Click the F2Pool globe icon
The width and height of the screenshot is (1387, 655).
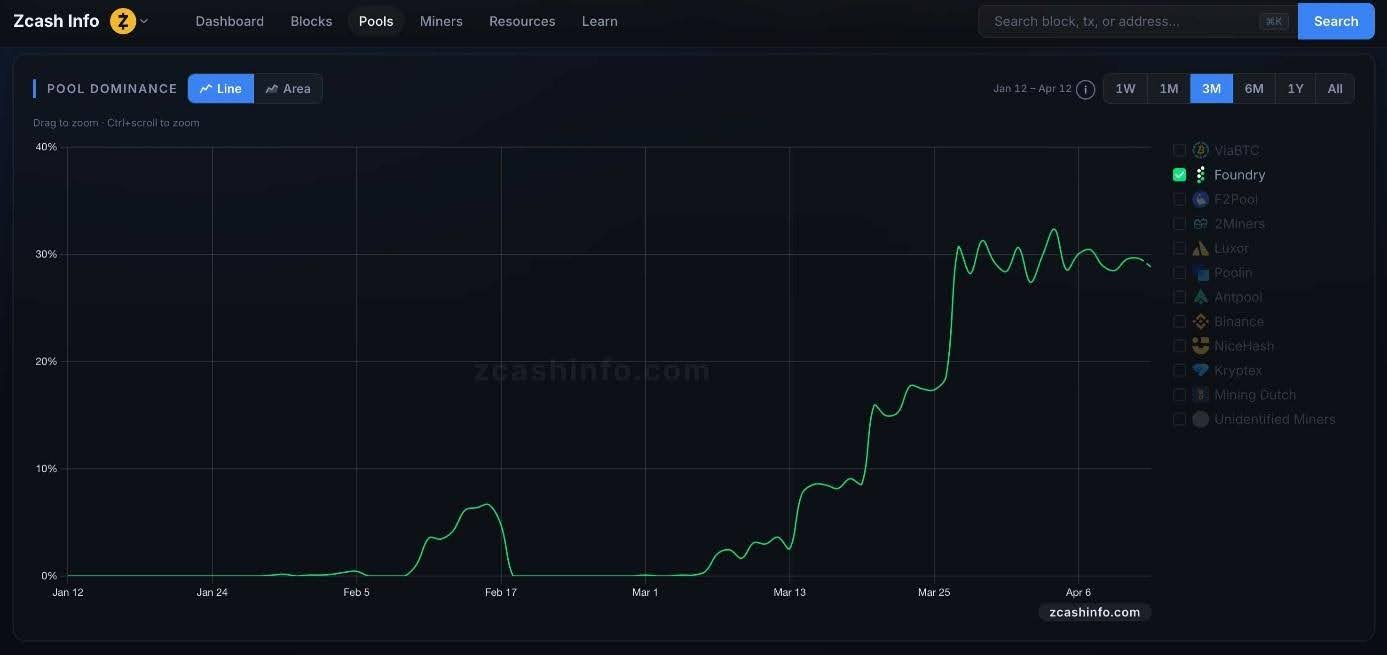point(1200,198)
